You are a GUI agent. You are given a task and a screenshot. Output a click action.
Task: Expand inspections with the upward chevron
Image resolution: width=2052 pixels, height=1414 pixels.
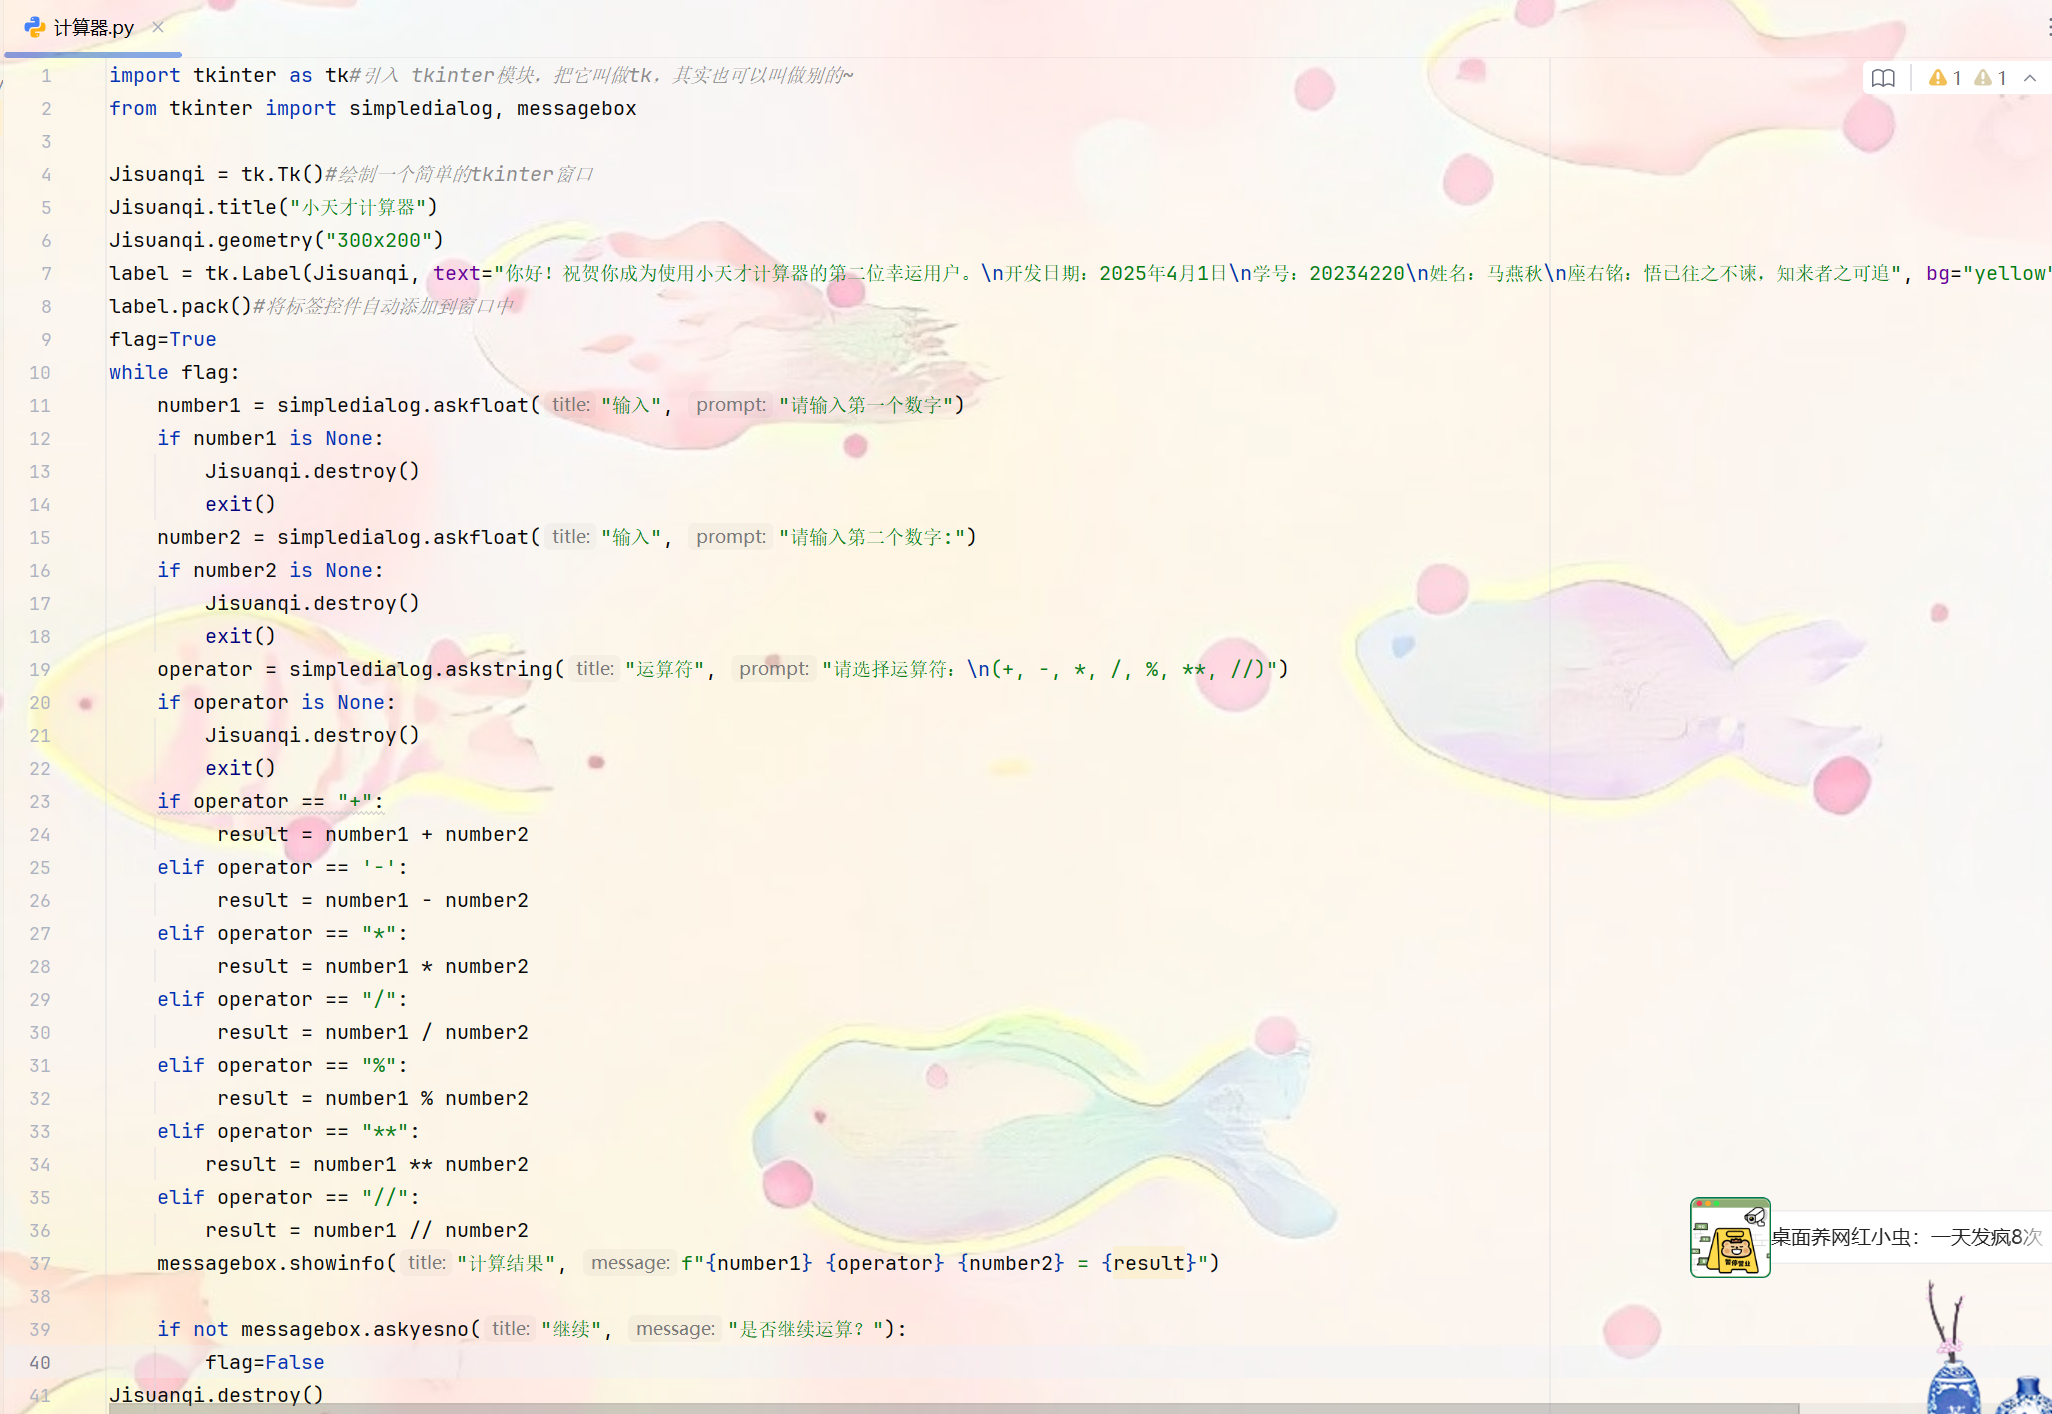2030,78
